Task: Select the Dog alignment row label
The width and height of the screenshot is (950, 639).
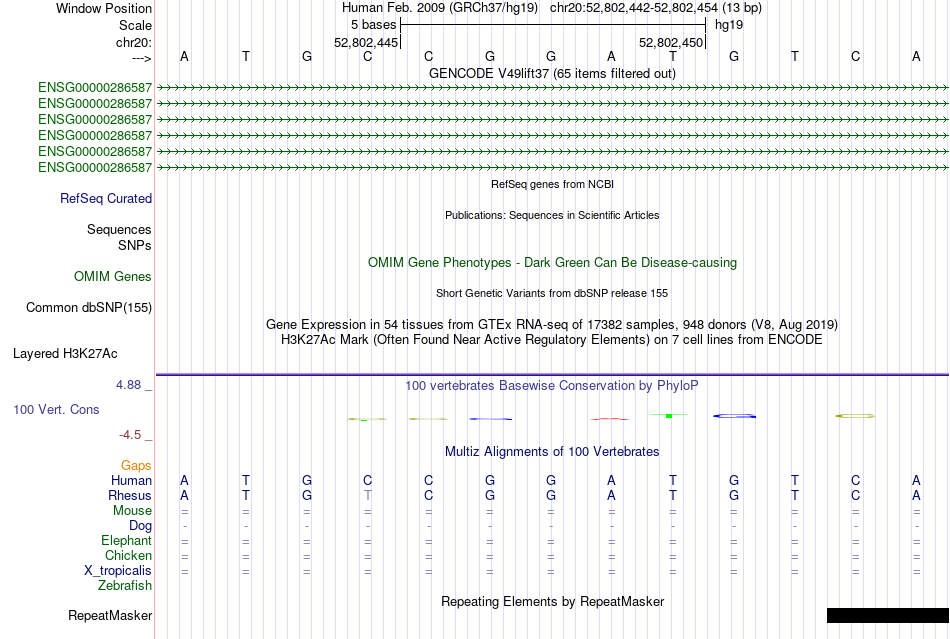Action: (x=141, y=526)
